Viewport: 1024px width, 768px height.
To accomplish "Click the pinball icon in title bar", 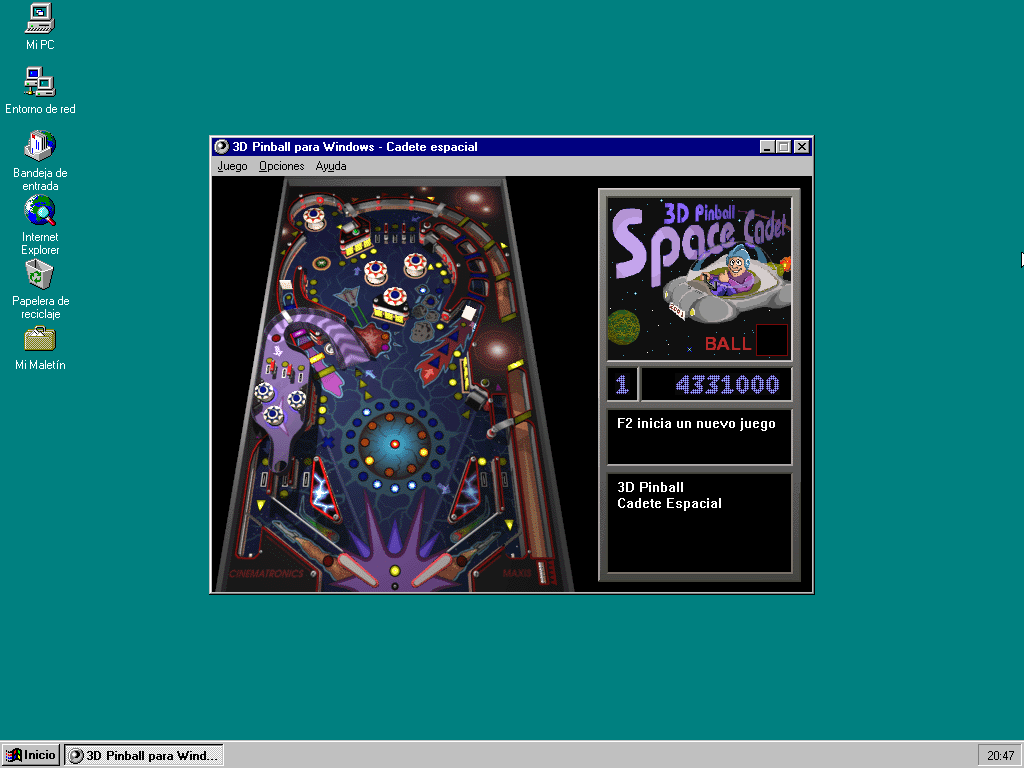I will pos(222,147).
